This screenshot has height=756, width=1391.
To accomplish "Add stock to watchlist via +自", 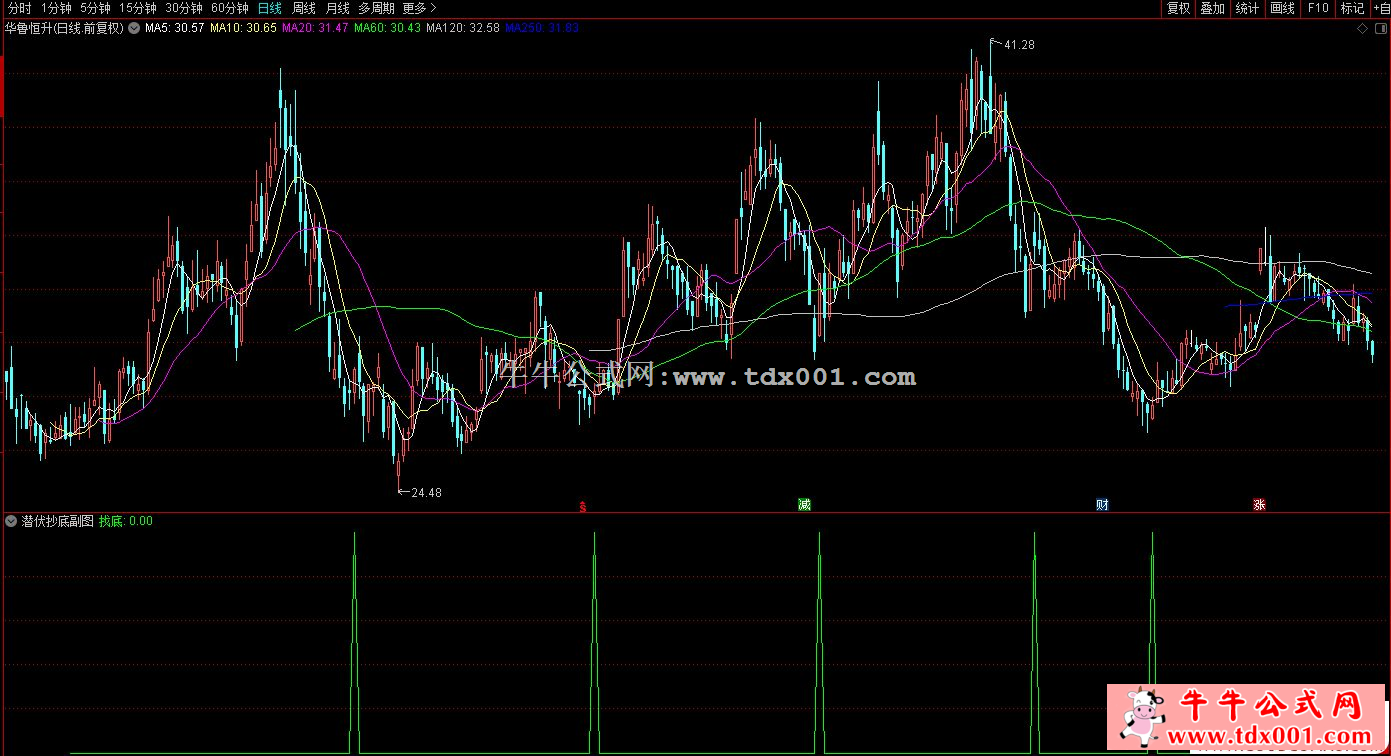I will pos(1381,8).
